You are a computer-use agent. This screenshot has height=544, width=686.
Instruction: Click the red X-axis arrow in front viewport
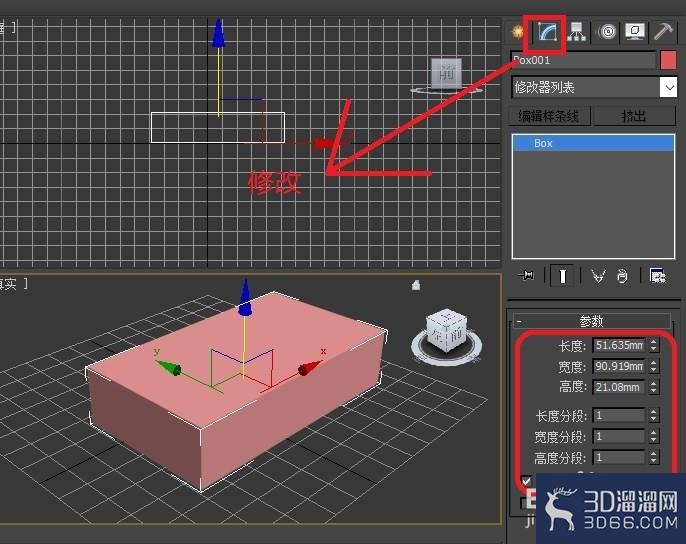pos(325,143)
